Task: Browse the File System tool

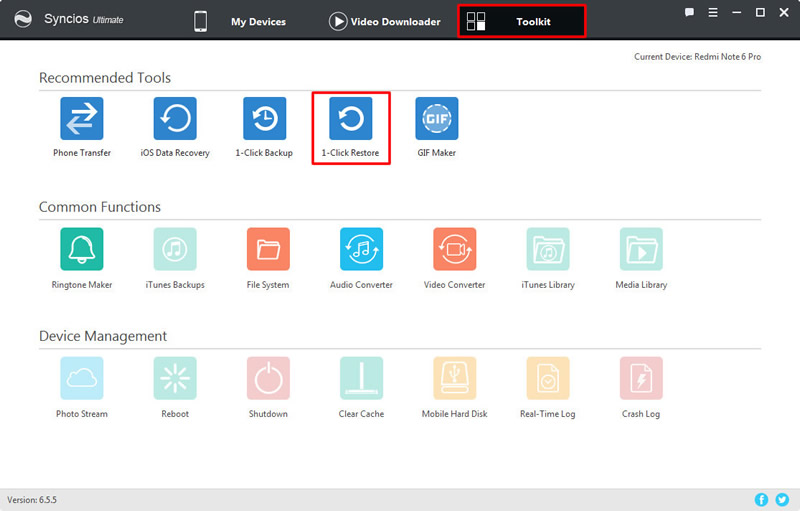Action: point(268,249)
